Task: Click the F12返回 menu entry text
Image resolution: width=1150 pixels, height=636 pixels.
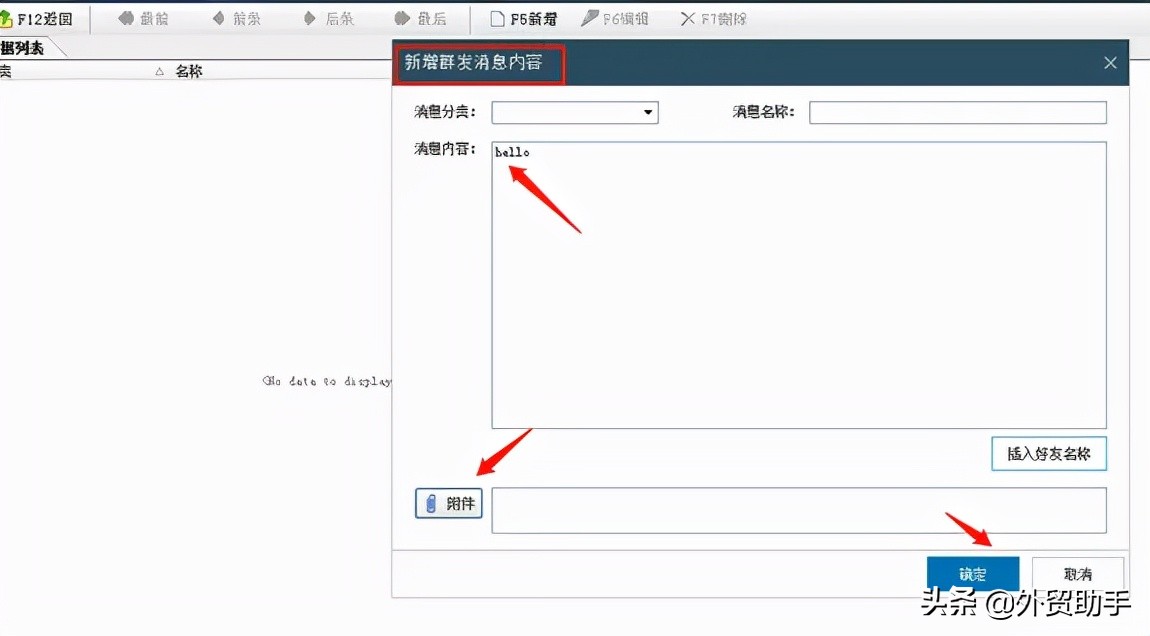Action: 40,18
